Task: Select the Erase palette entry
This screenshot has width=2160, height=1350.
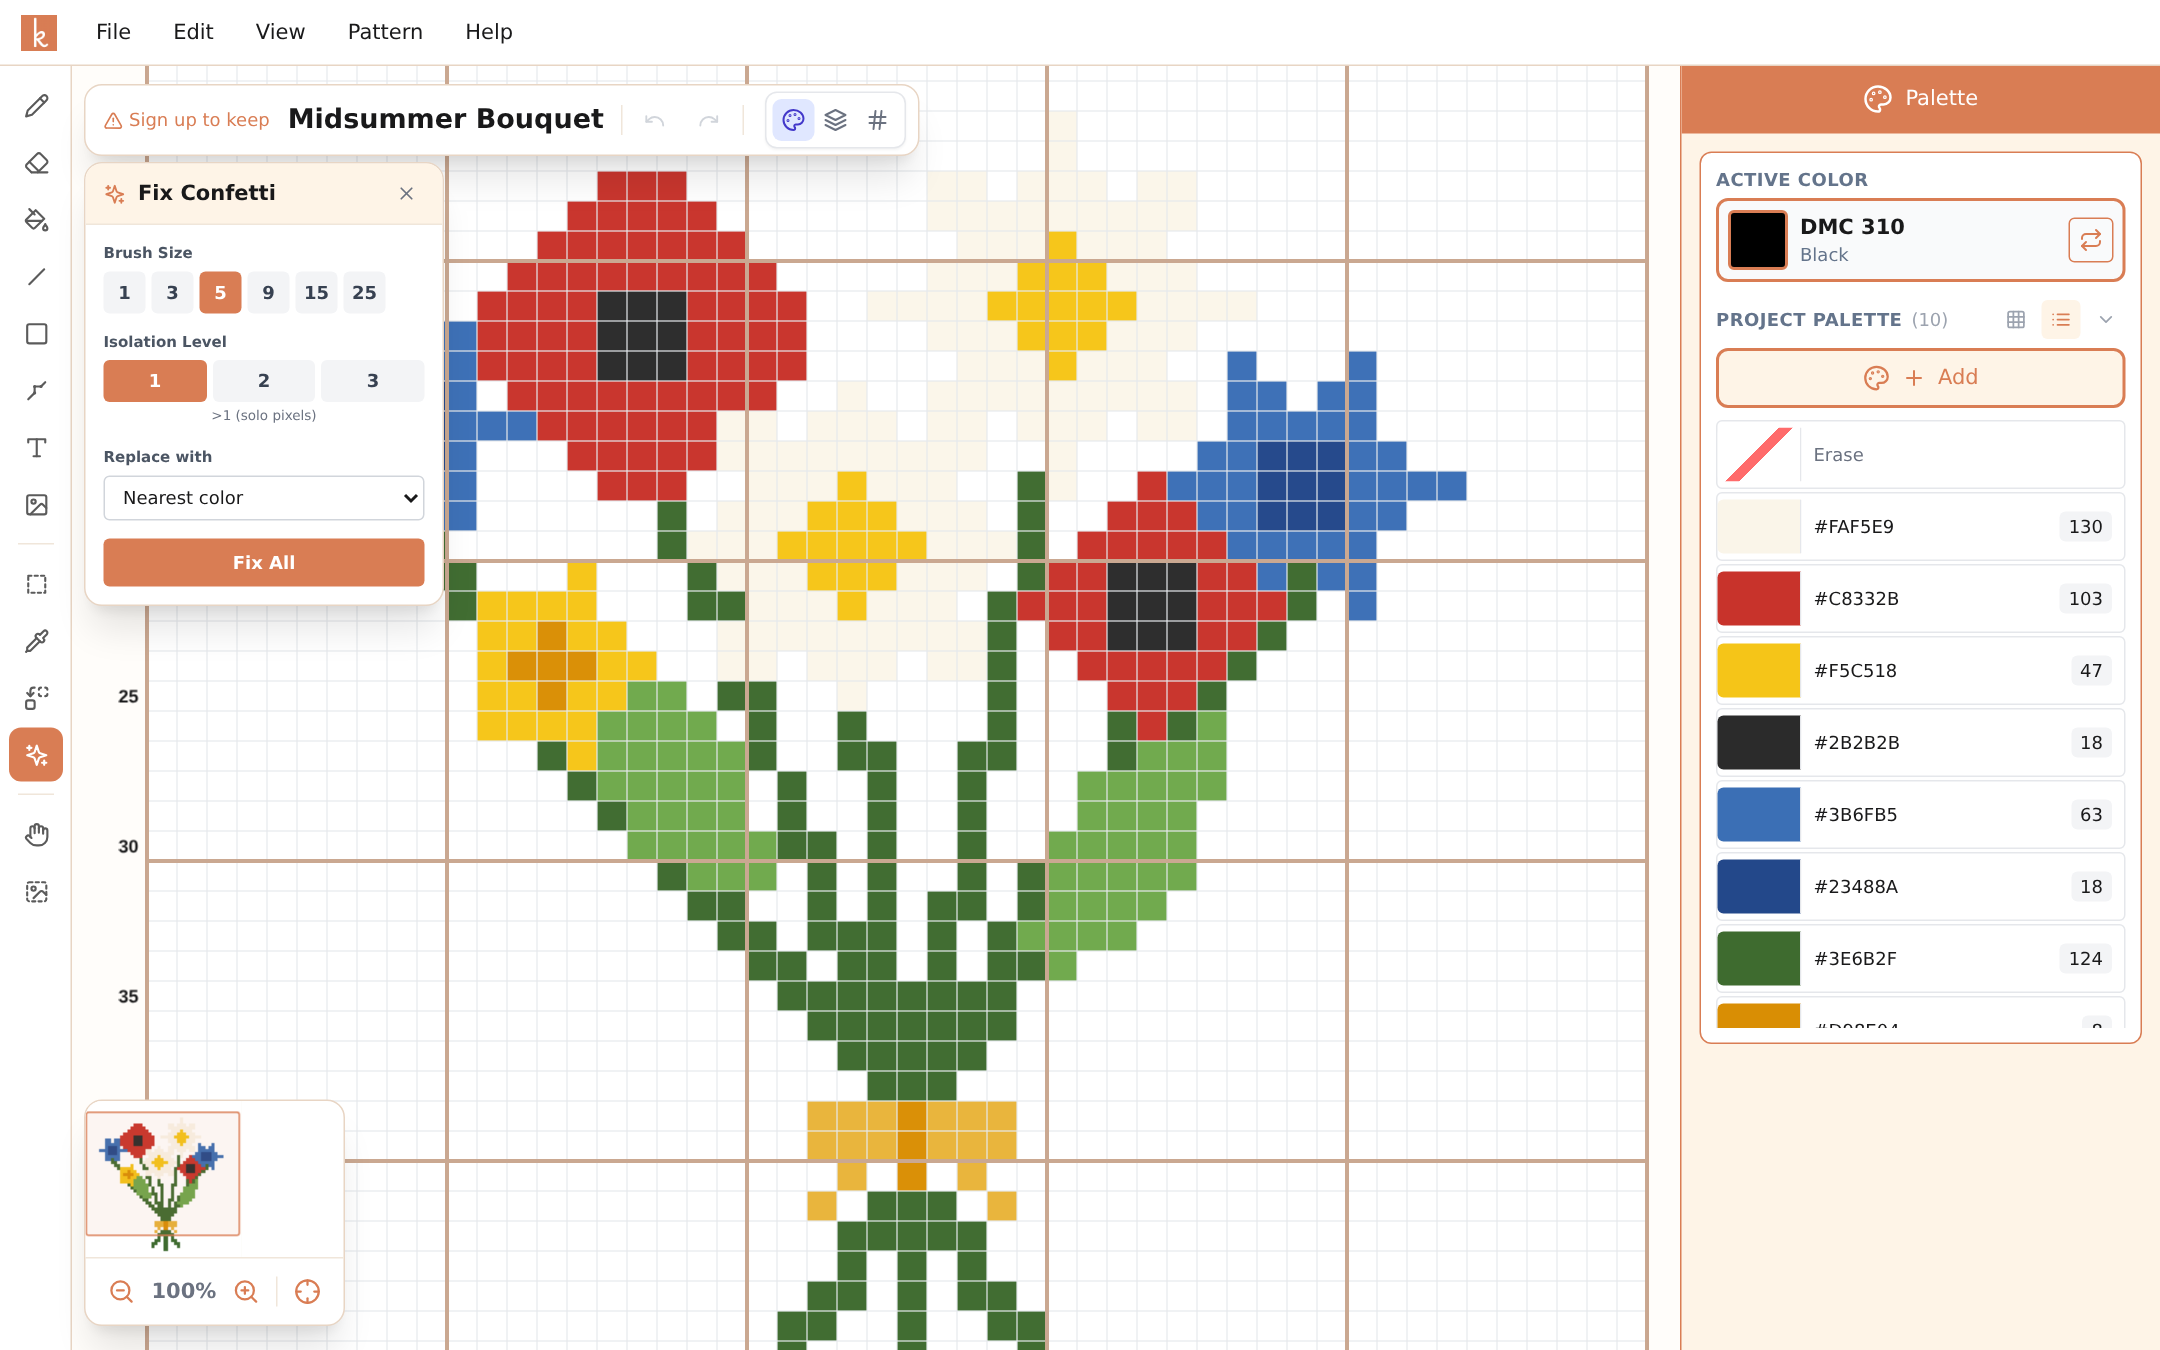Action: (x=1920, y=455)
